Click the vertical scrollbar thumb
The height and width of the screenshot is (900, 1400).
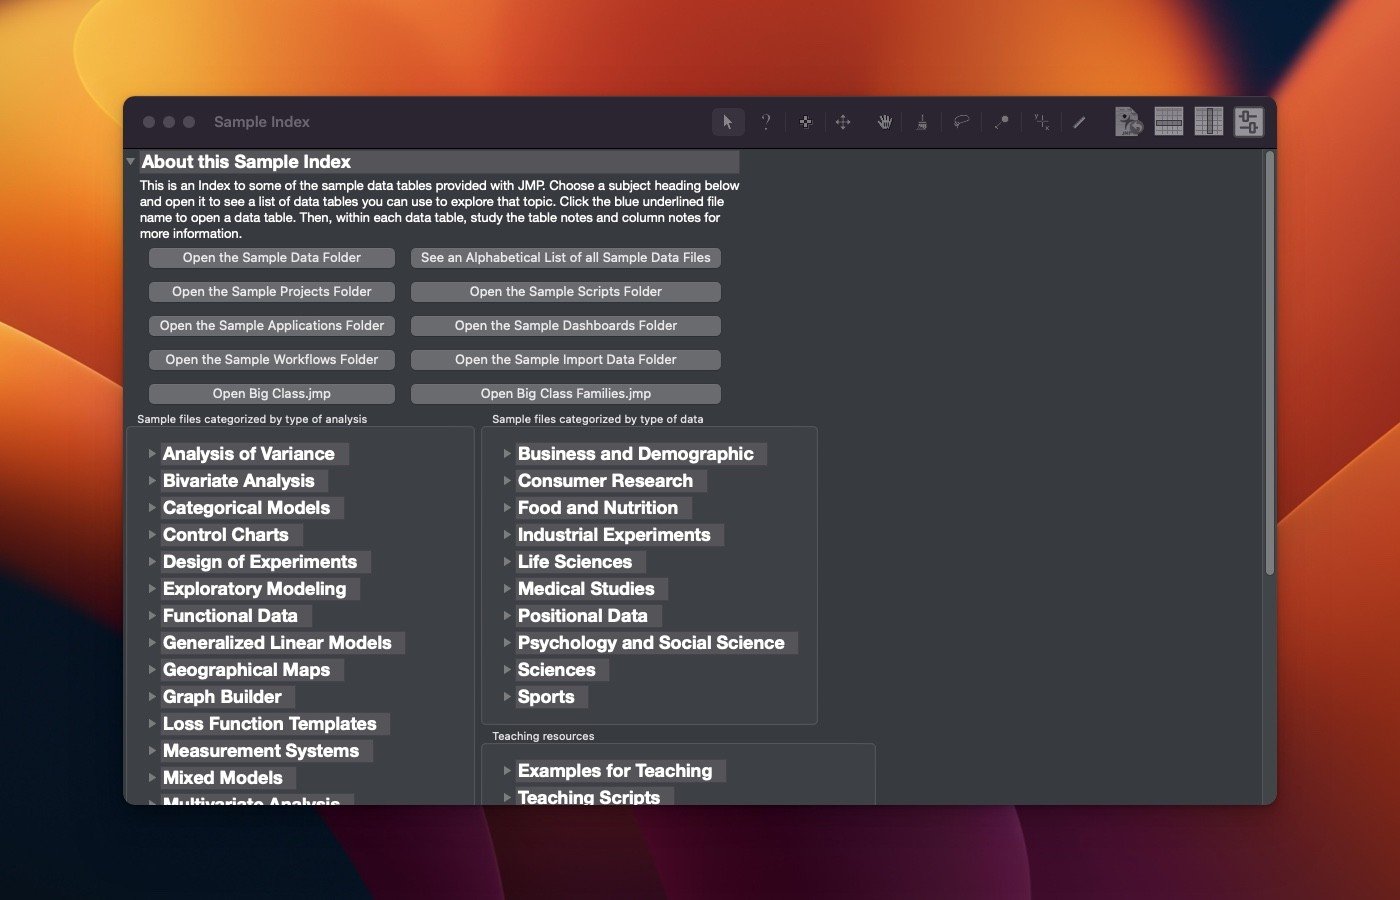pyautogui.click(x=1270, y=363)
